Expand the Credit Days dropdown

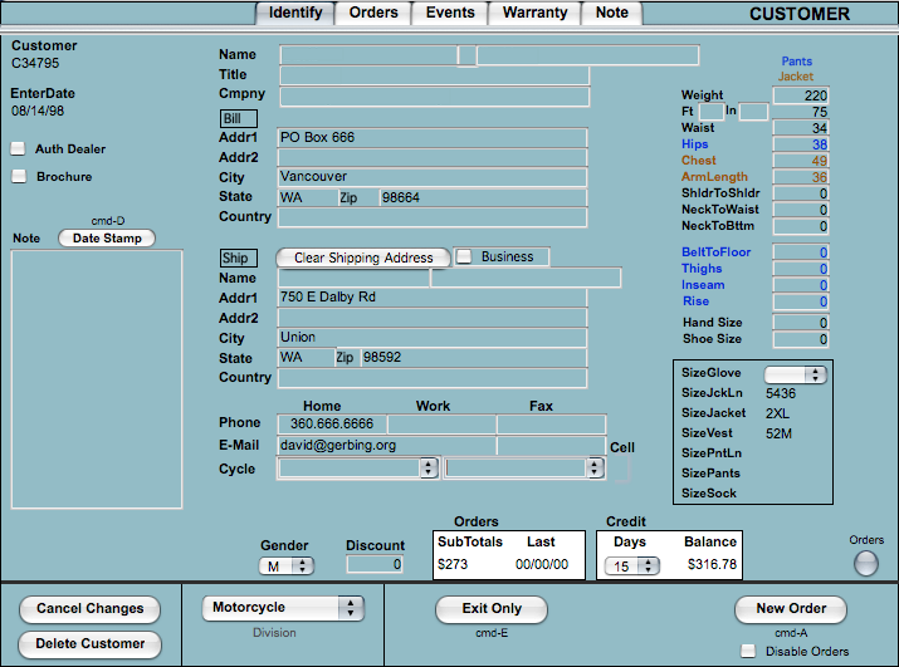633,566
